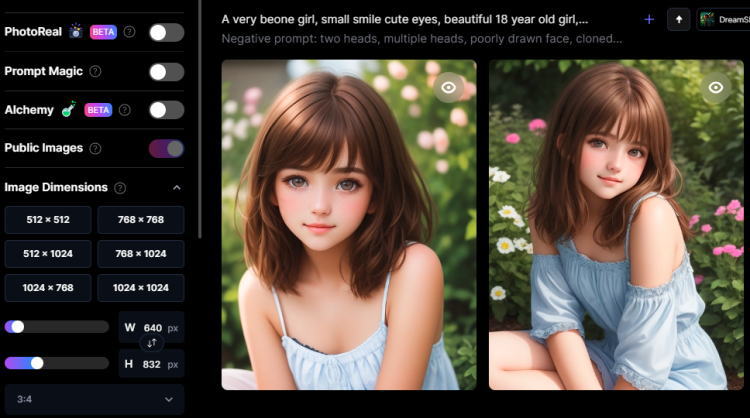Open the Prompt Magic help icon
This screenshot has height=418, width=750.
pyautogui.click(x=95, y=71)
